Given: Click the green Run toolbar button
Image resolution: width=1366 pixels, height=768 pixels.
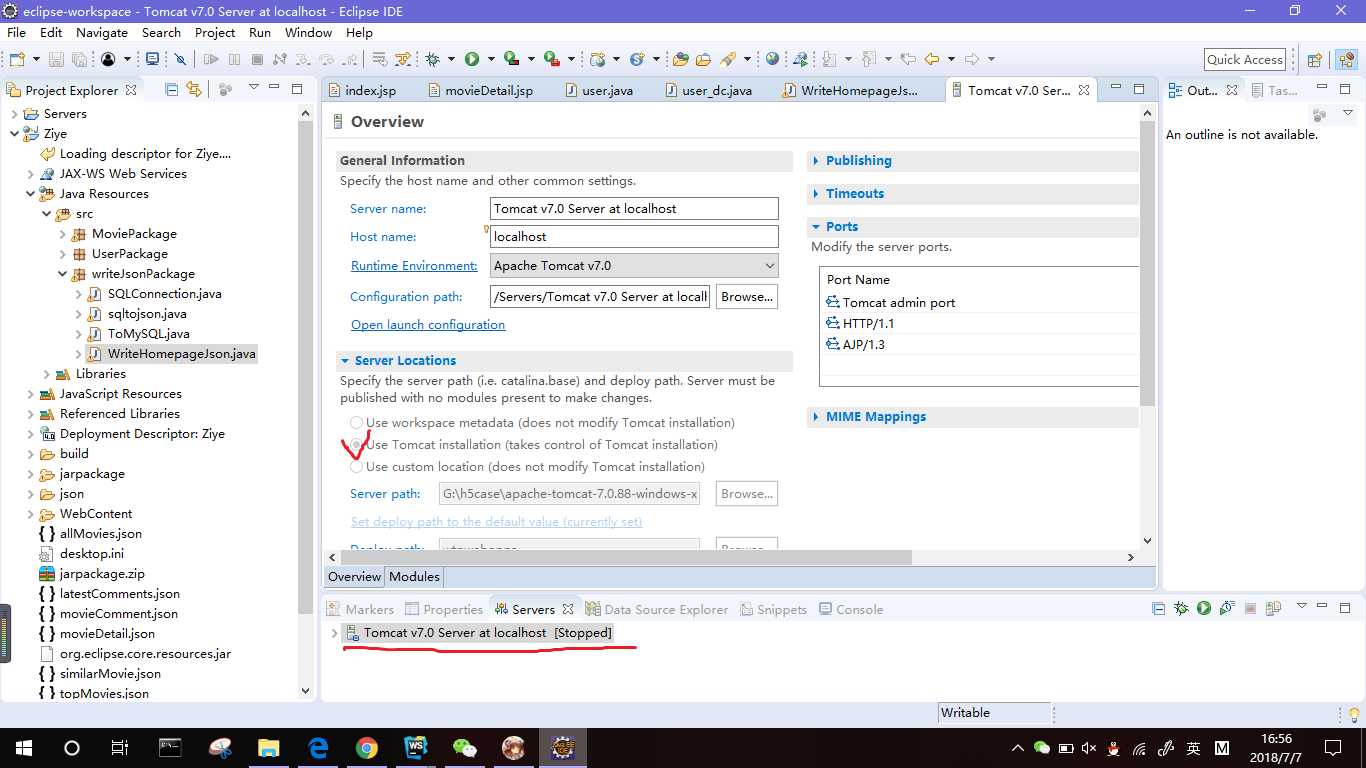Looking at the screenshot, I should tap(472, 59).
